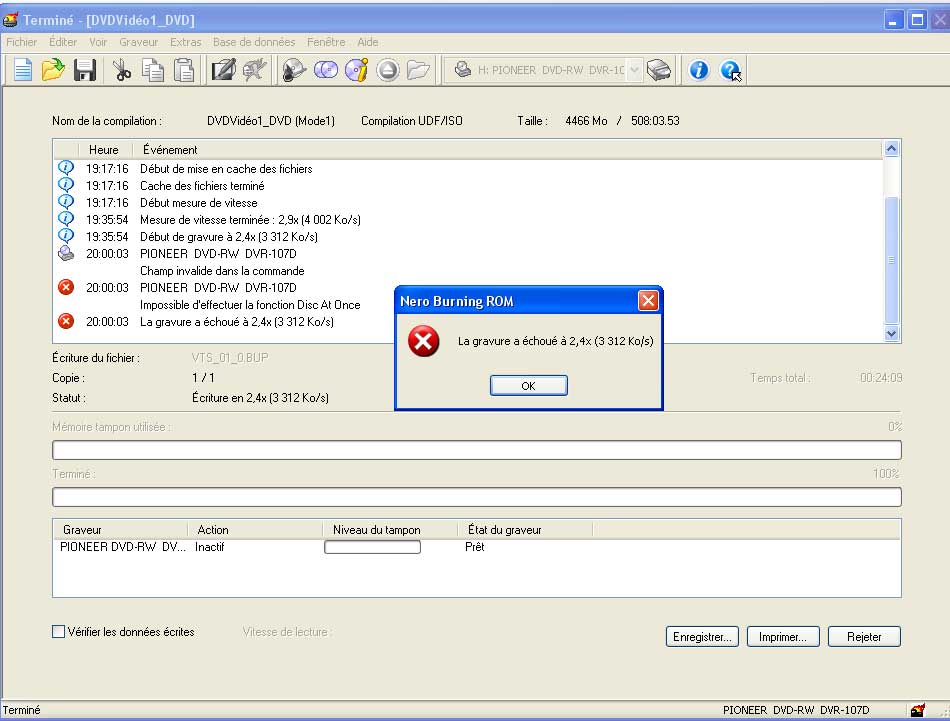This screenshot has height=721, width=950.
Task: Click the 'Niveau du tampon' buffer level bar
Action: (x=373, y=547)
